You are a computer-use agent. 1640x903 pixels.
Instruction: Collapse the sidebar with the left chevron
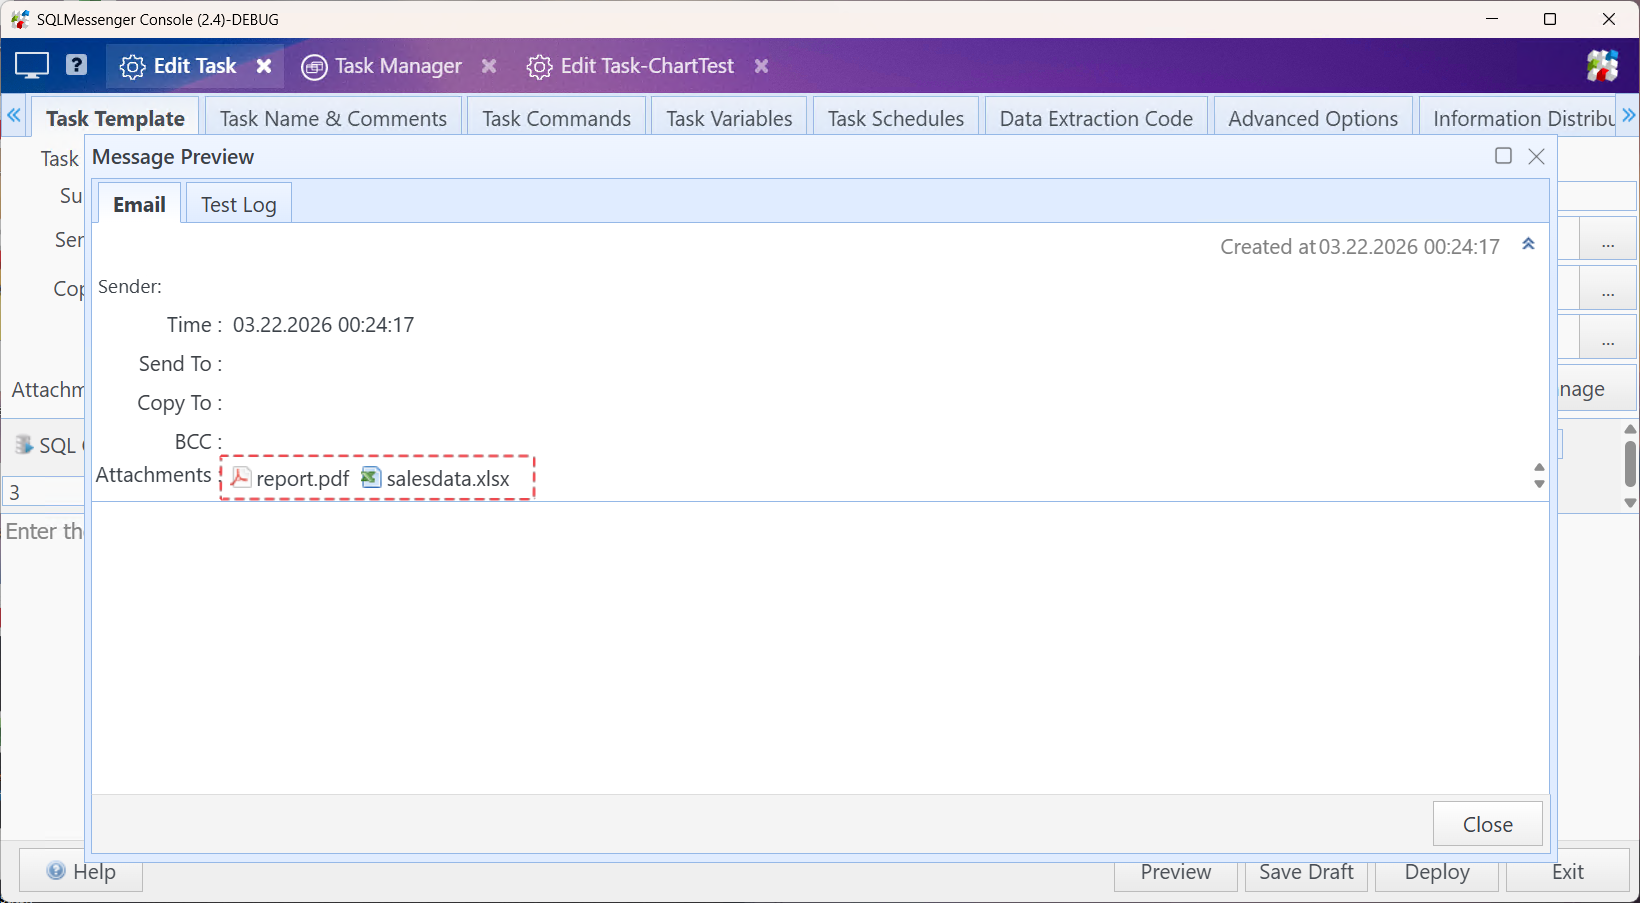(13, 115)
